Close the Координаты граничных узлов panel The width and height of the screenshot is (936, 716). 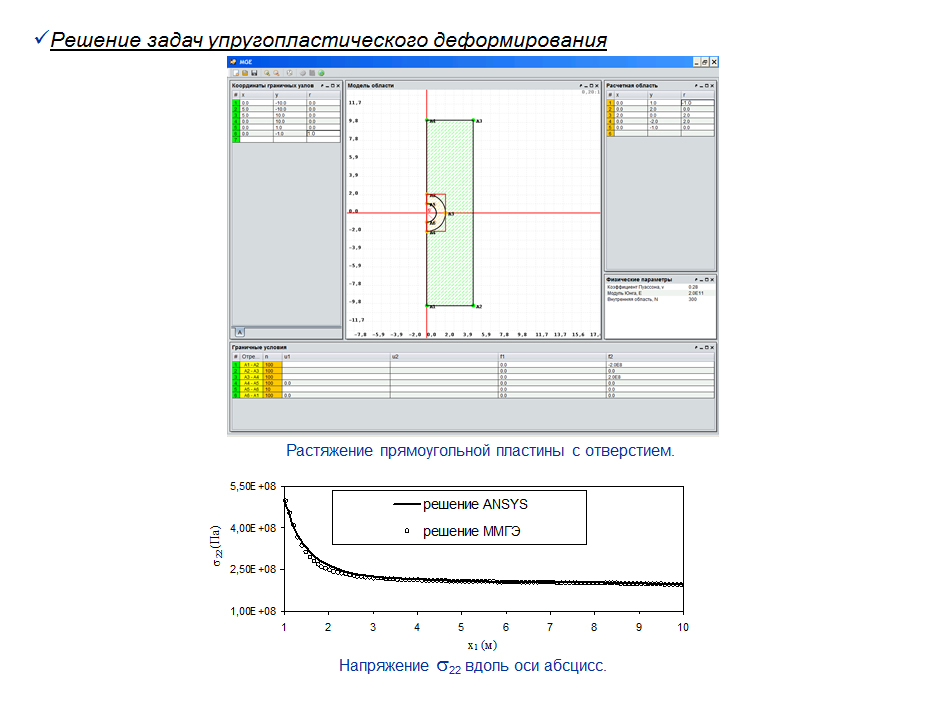click(x=338, y=86)
